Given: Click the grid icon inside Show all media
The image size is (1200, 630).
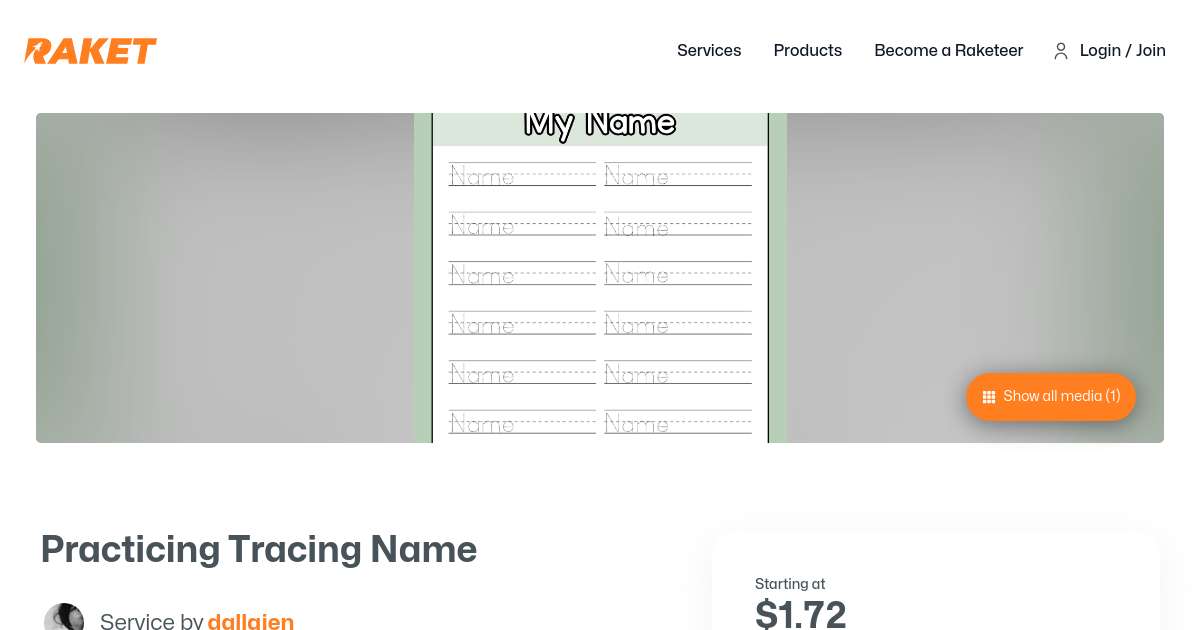Looking at the screenshot, I should pyautogui.click(x=989, y=396).
